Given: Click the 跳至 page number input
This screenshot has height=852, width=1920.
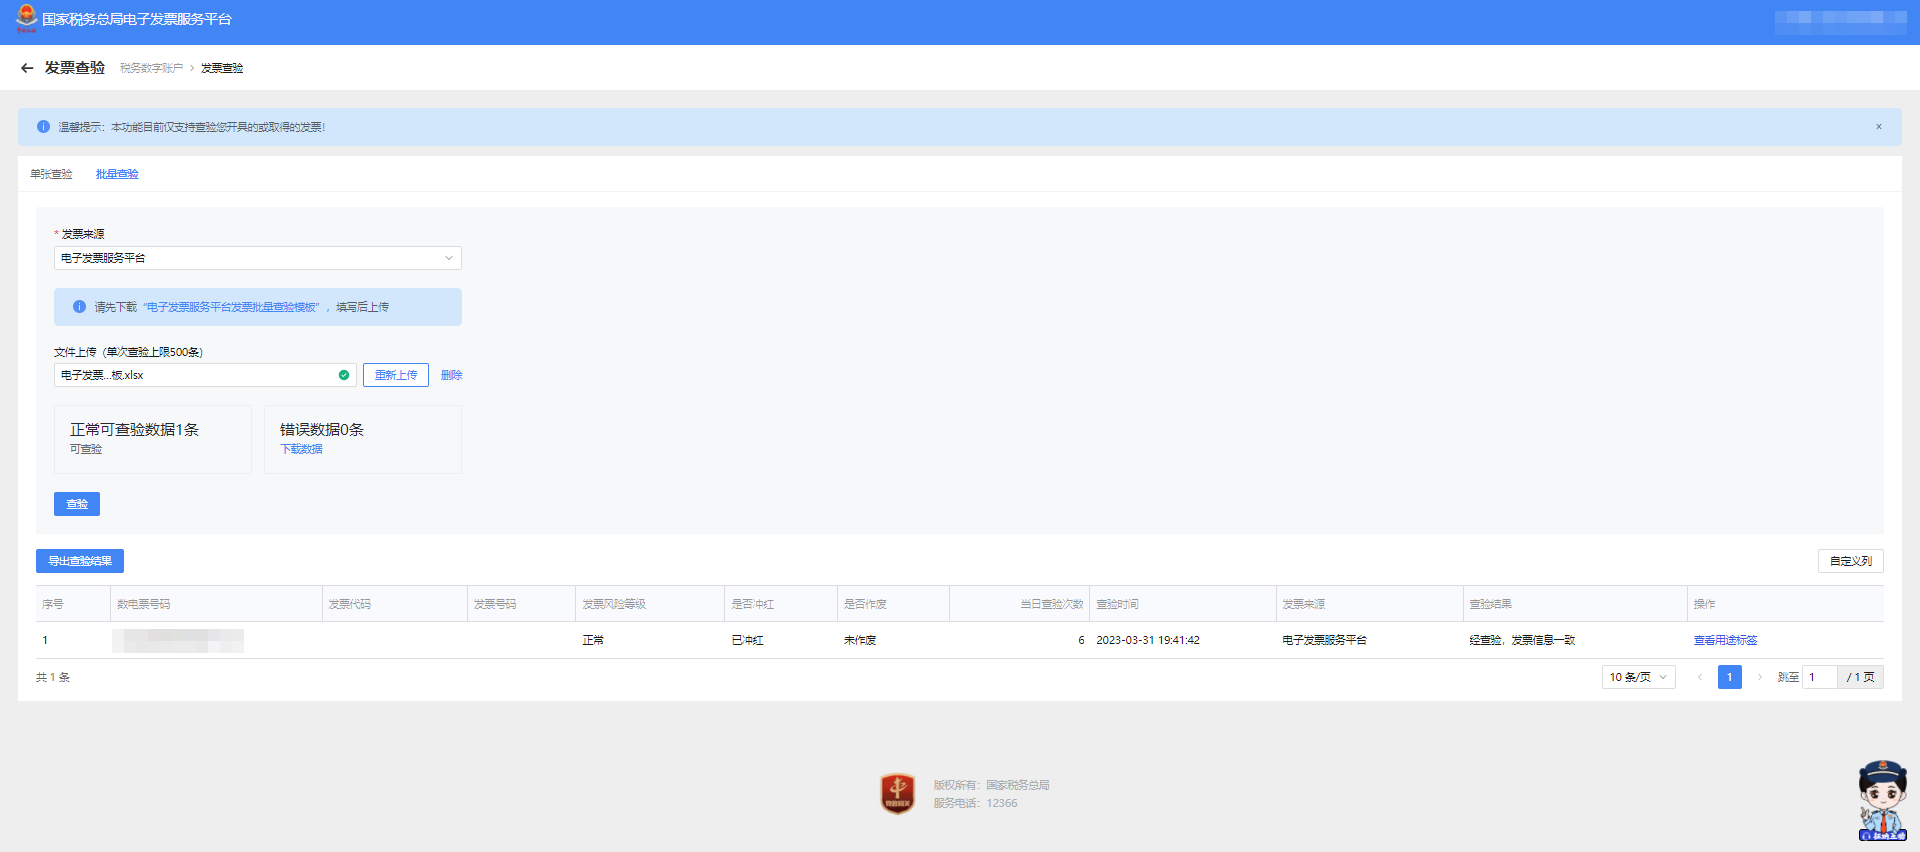Looking at the screenshot, I should [x=1820, y=677].
